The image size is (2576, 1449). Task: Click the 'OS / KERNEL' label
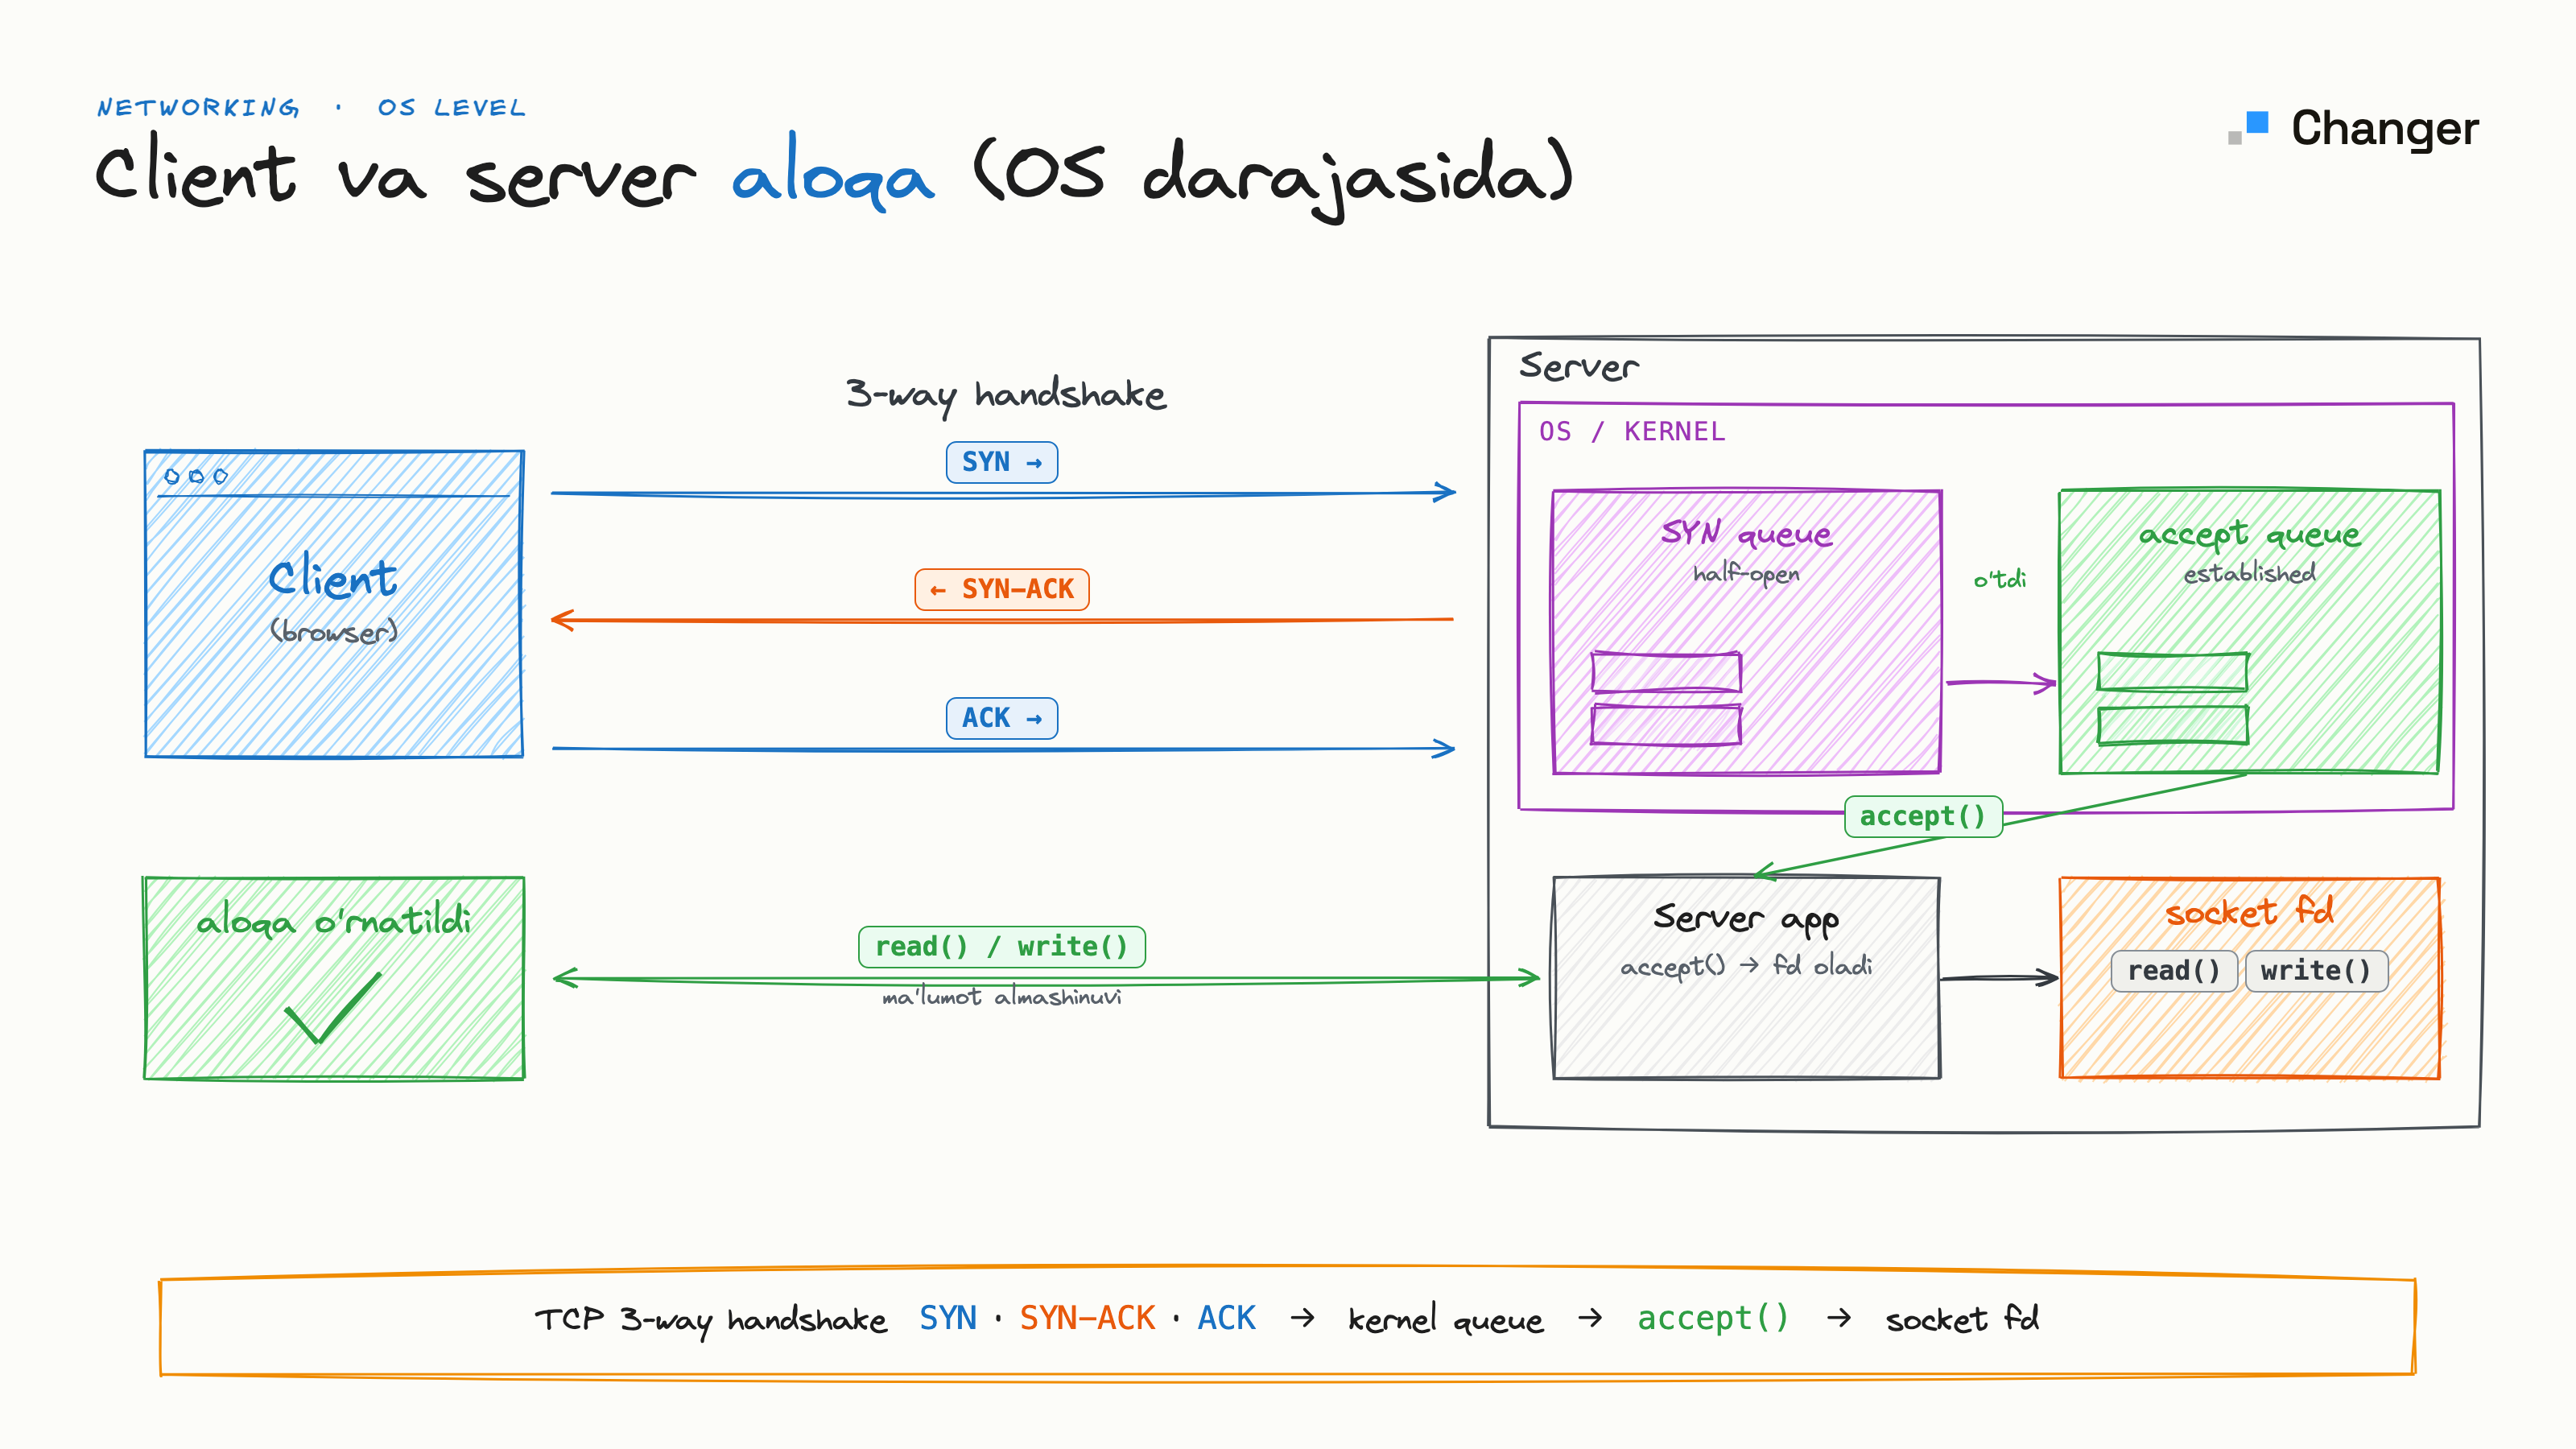click(x=1632, y=431)
